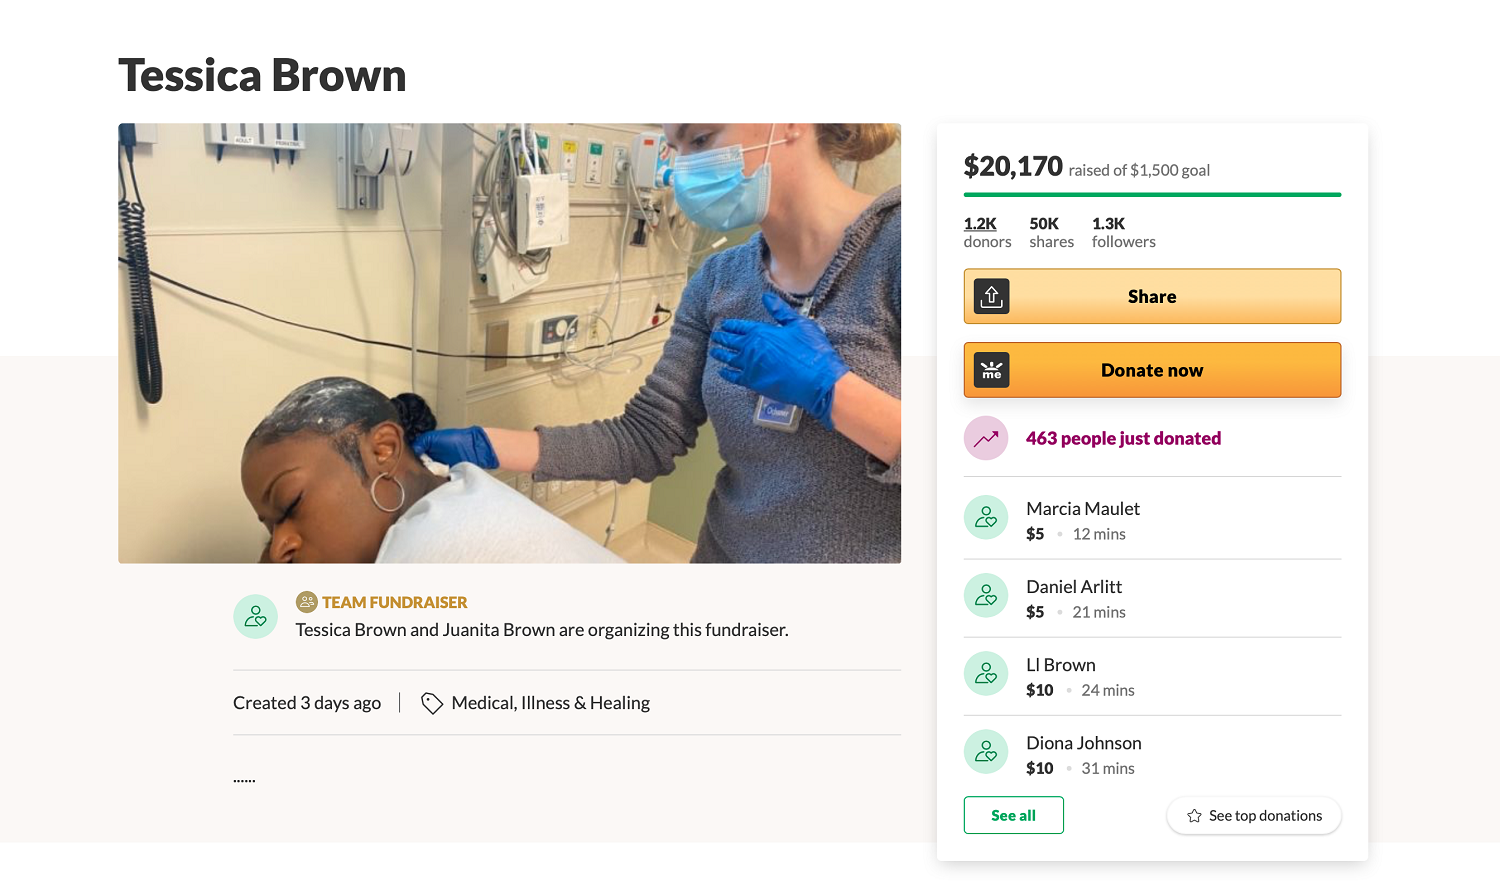This screenshot has height=881, width=1500.
Task: Click the organizer avatar icon
Action: (x=255, y=617)
